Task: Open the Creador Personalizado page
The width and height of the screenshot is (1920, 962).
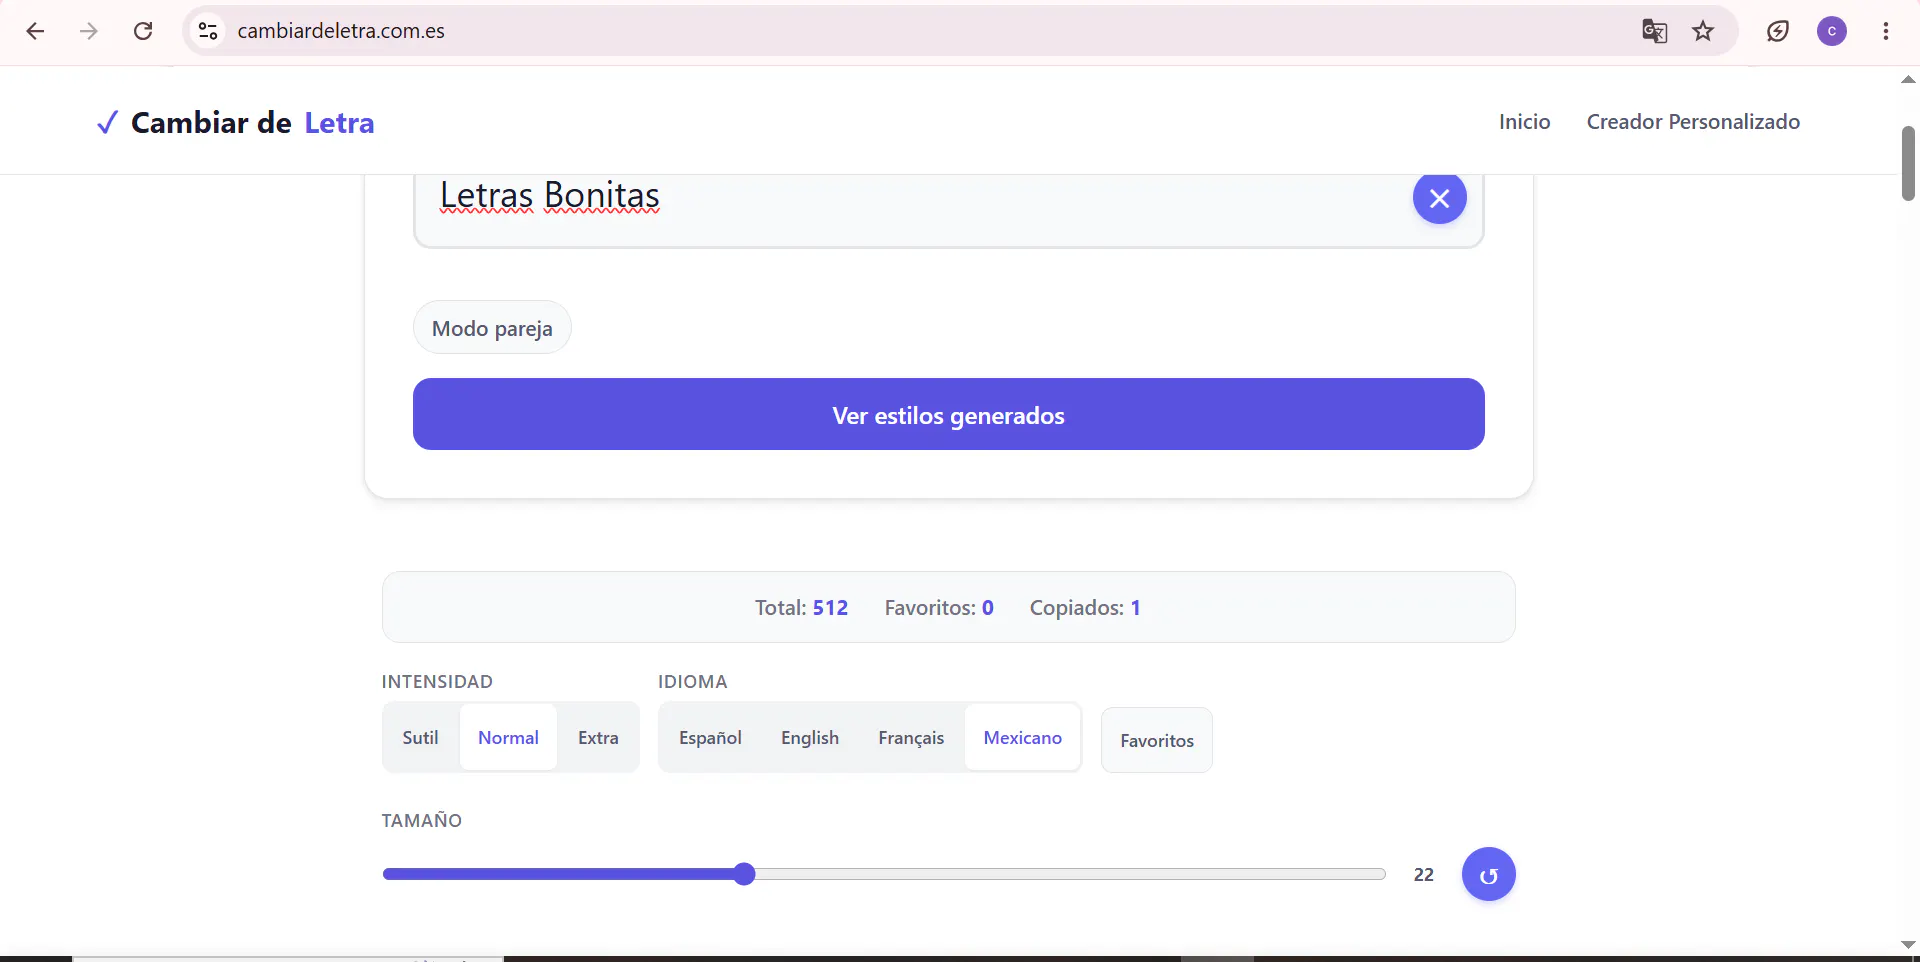Action: coord(1693,122)
